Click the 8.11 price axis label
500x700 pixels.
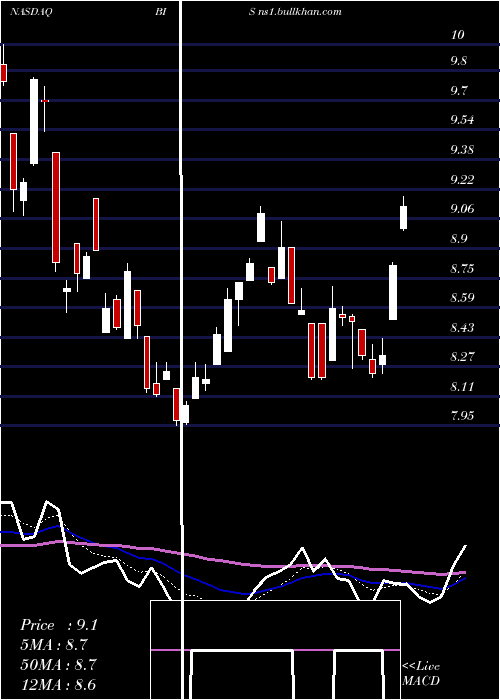click(462, 387)
